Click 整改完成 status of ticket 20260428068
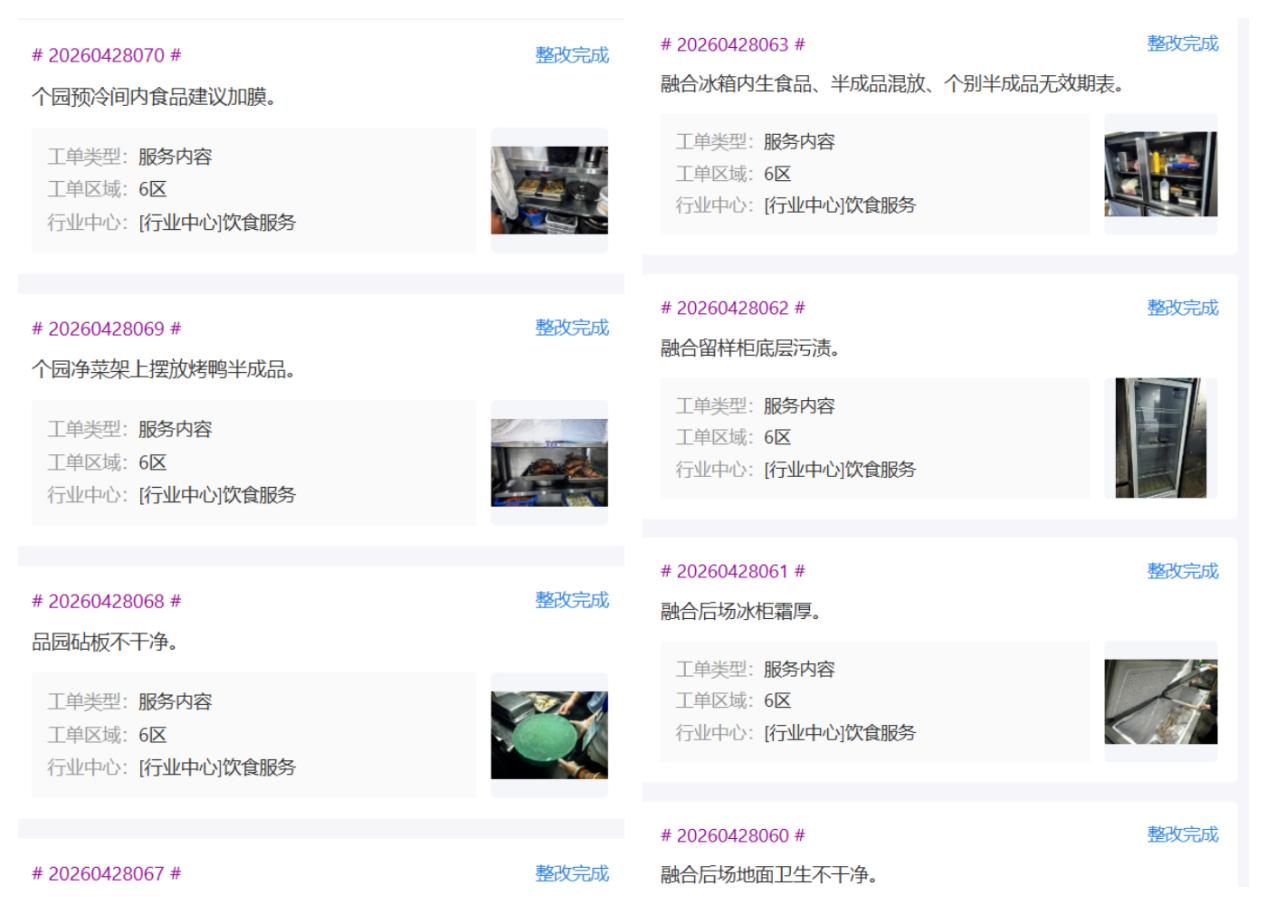This screenshot has height=905, width=1267. point(572,600)
